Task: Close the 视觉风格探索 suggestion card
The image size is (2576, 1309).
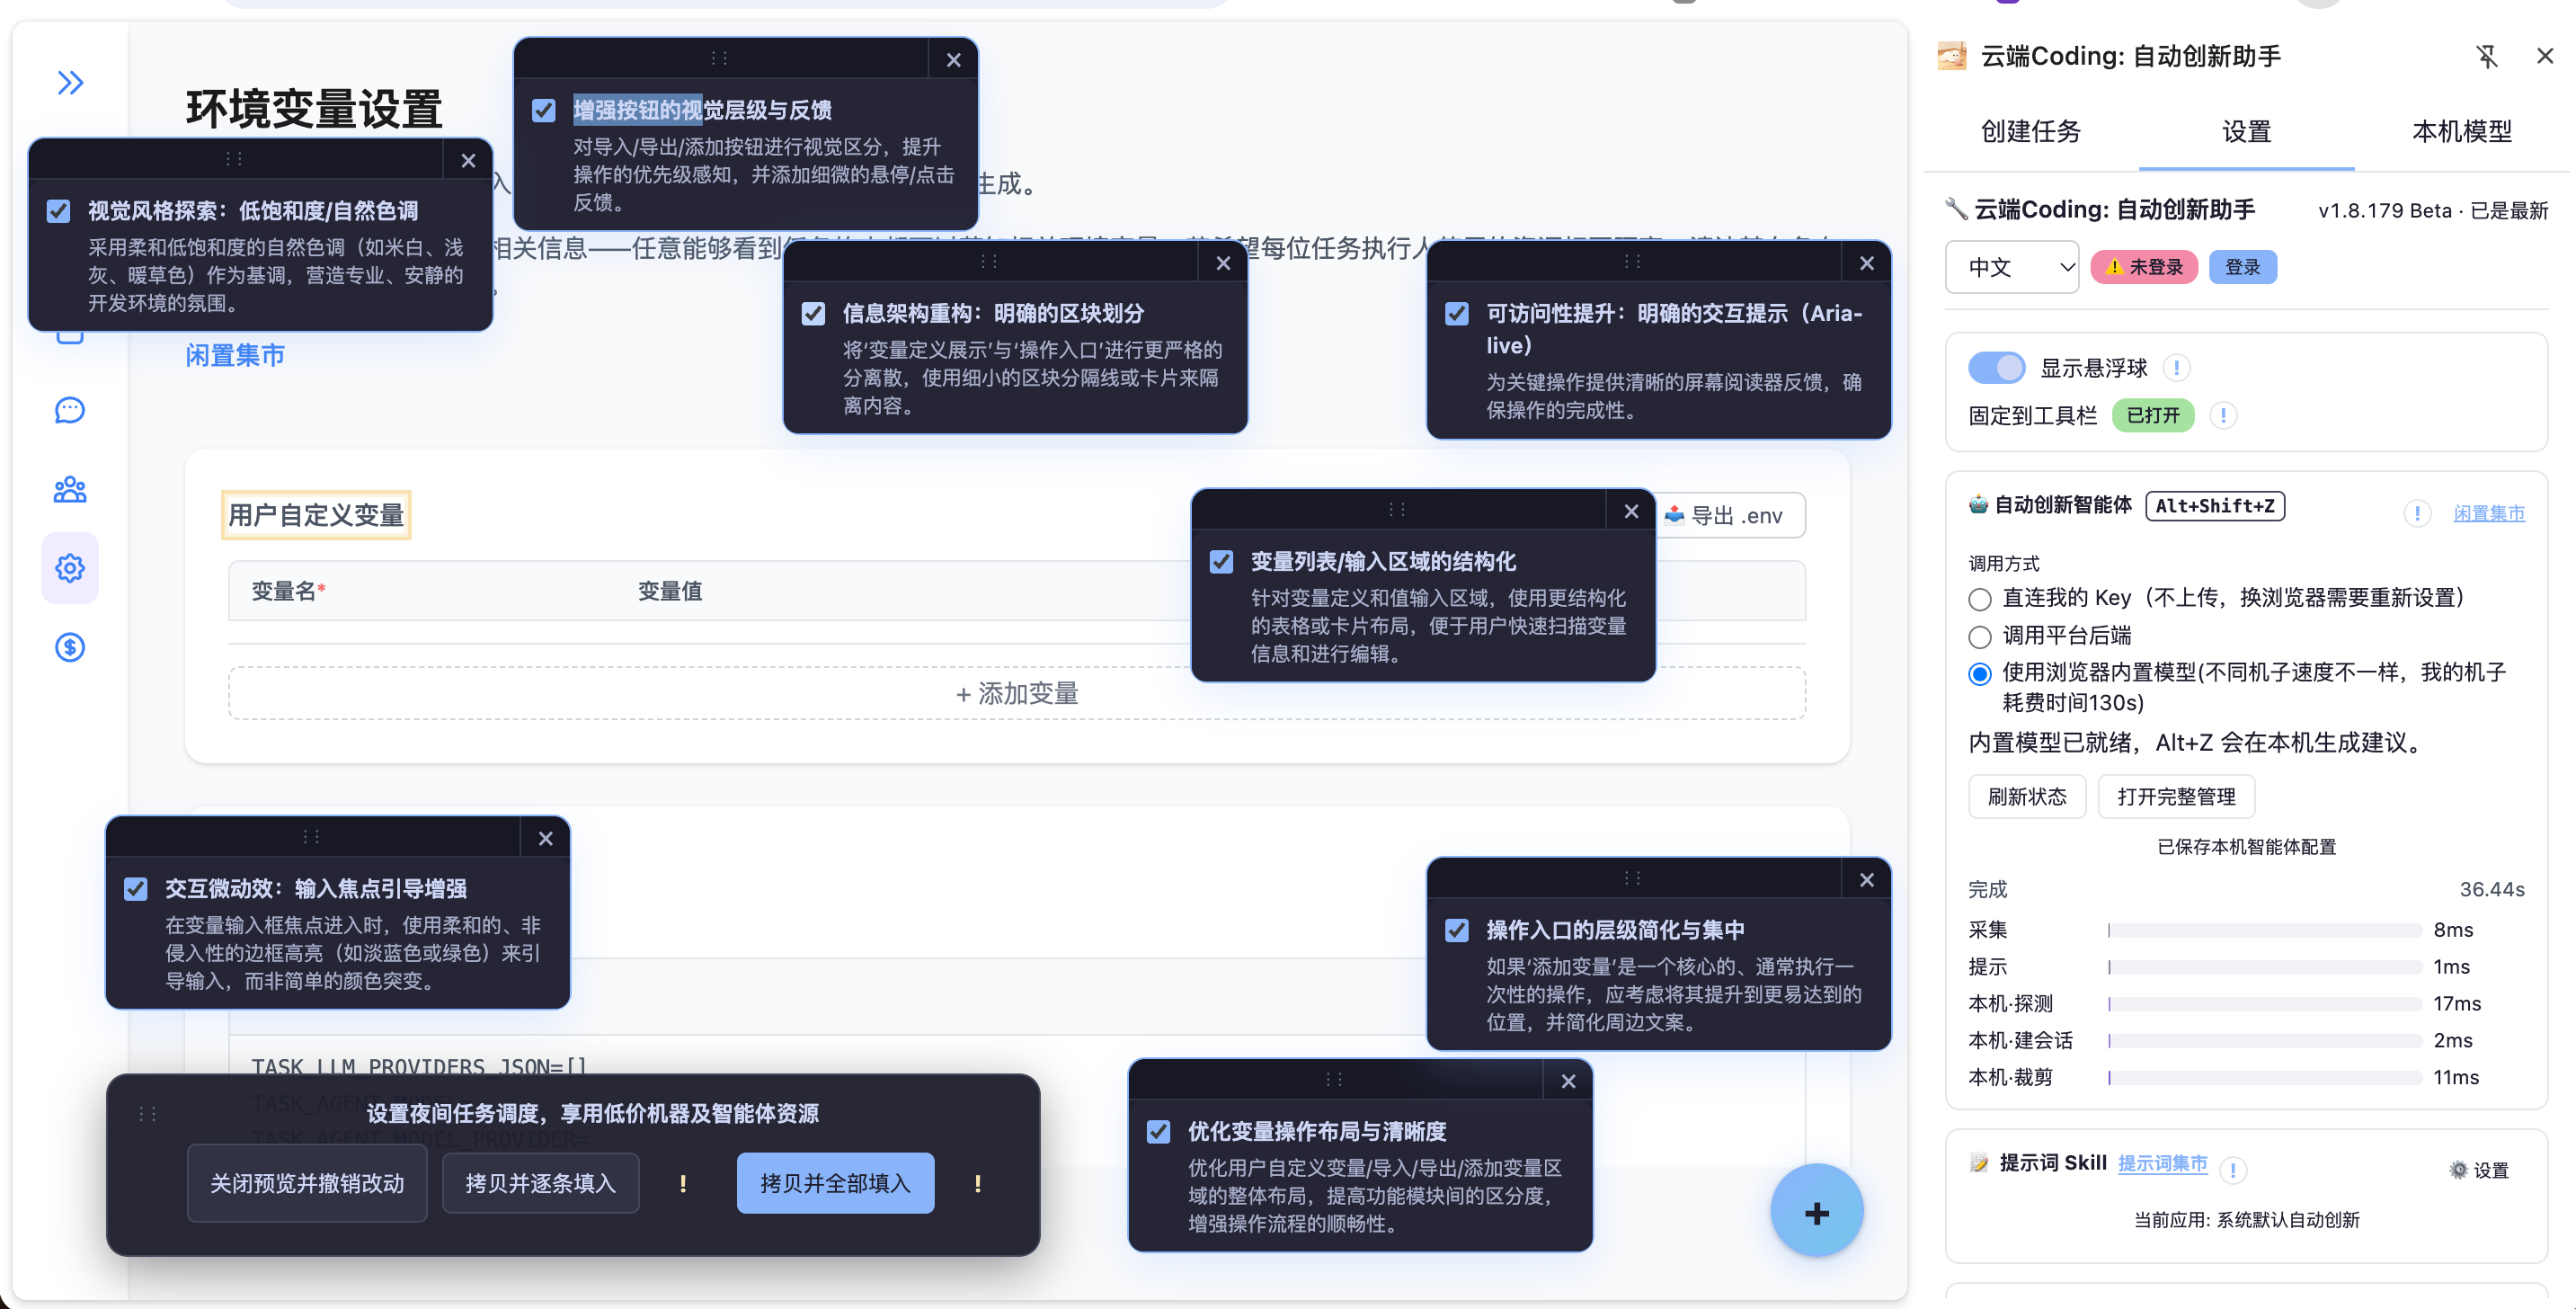Action: (468, 160)
